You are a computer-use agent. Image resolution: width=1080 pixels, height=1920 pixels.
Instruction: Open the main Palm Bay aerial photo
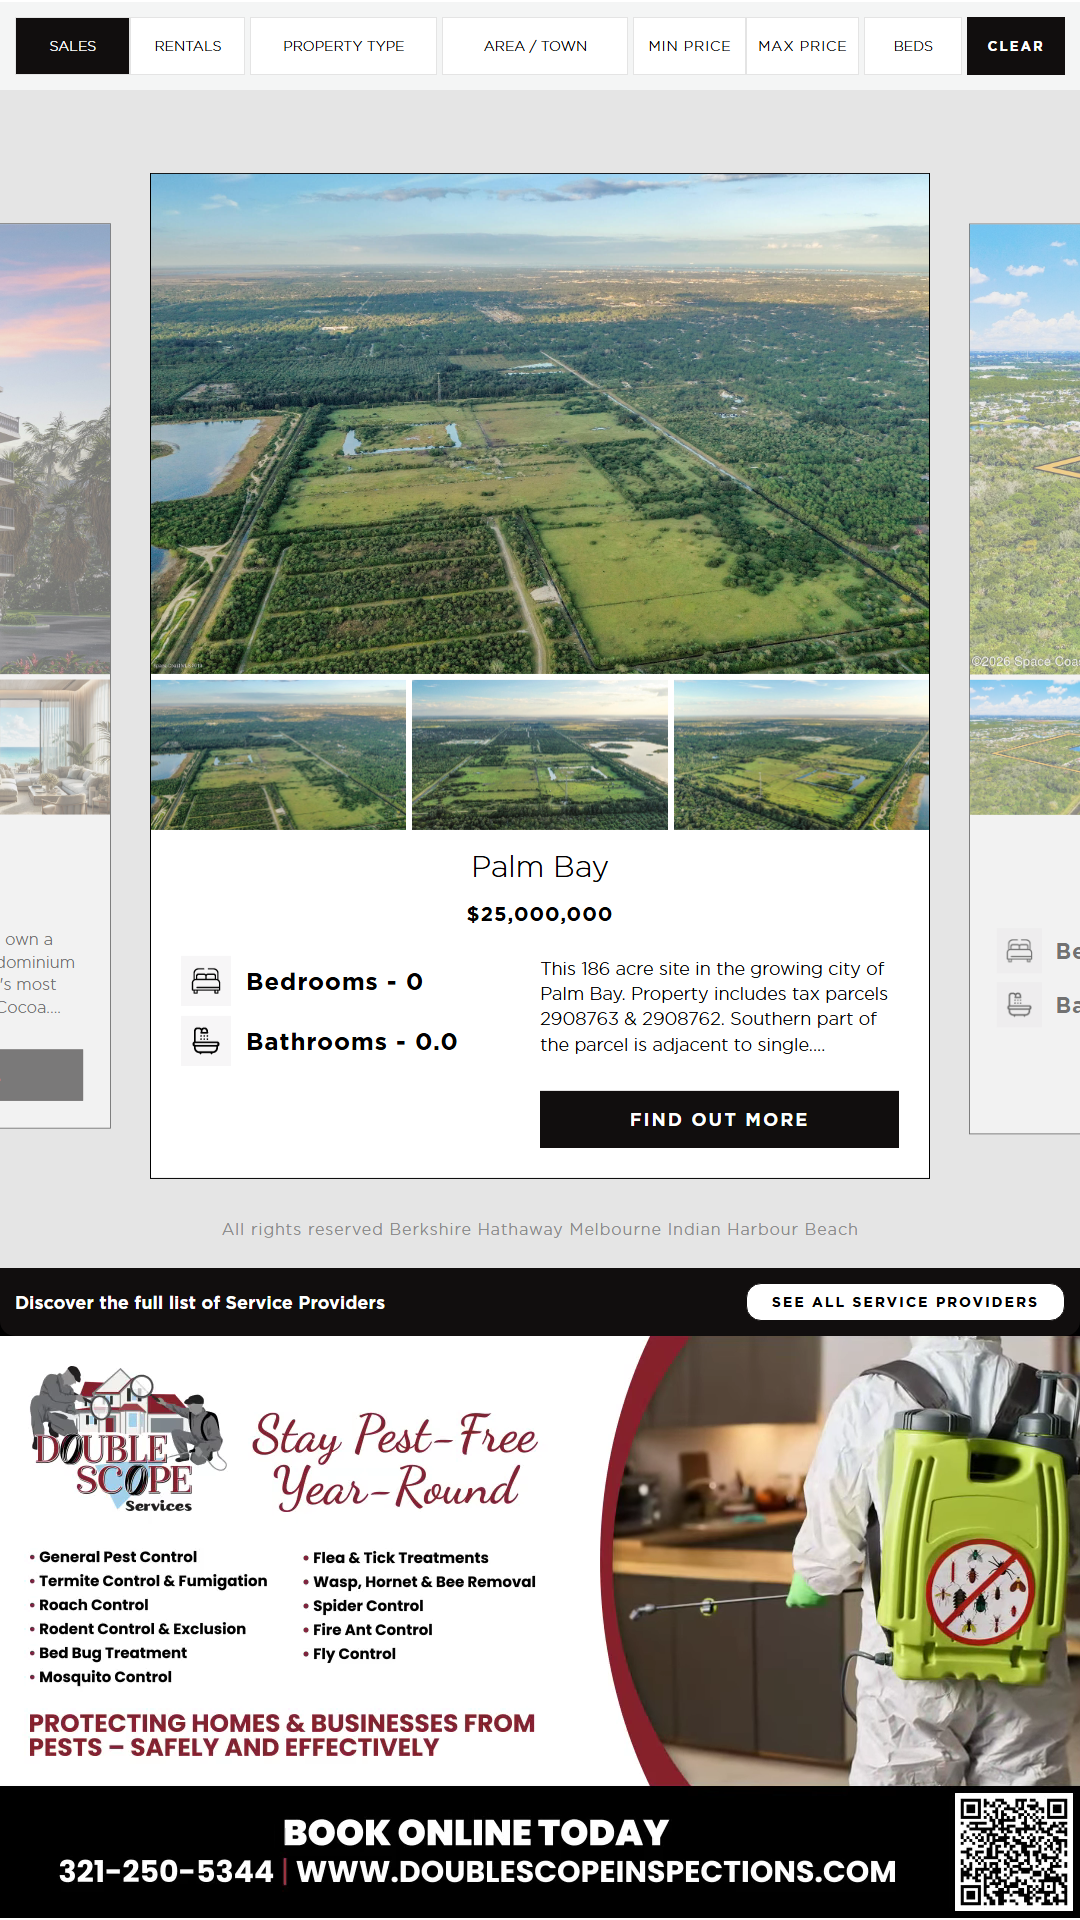[540, 424]
